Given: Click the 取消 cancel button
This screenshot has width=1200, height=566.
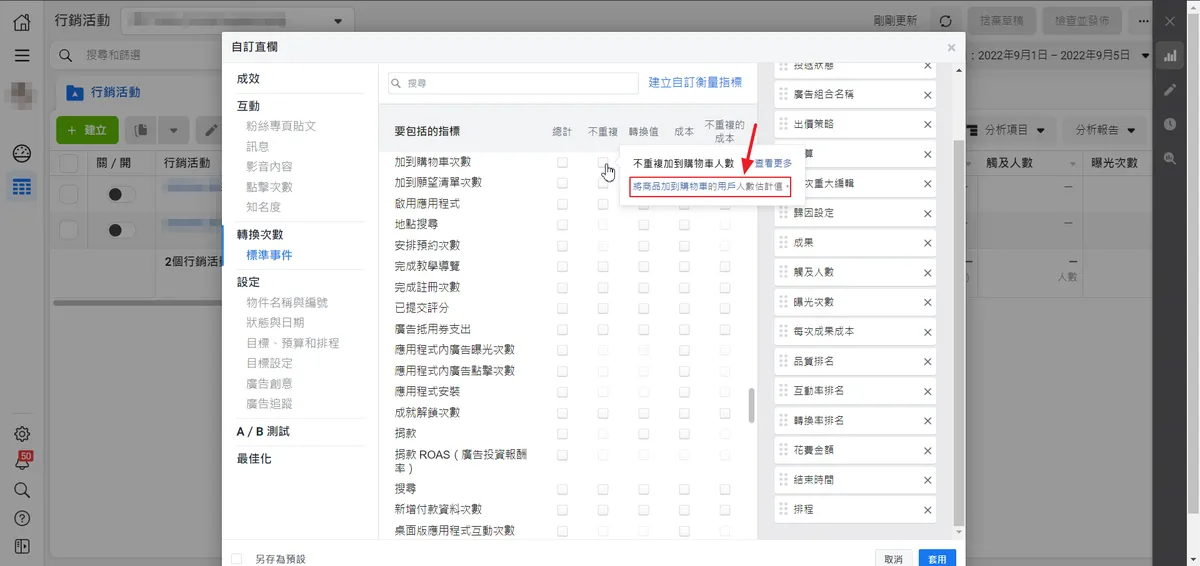Looking at the screenshot, I should point(893,558).
